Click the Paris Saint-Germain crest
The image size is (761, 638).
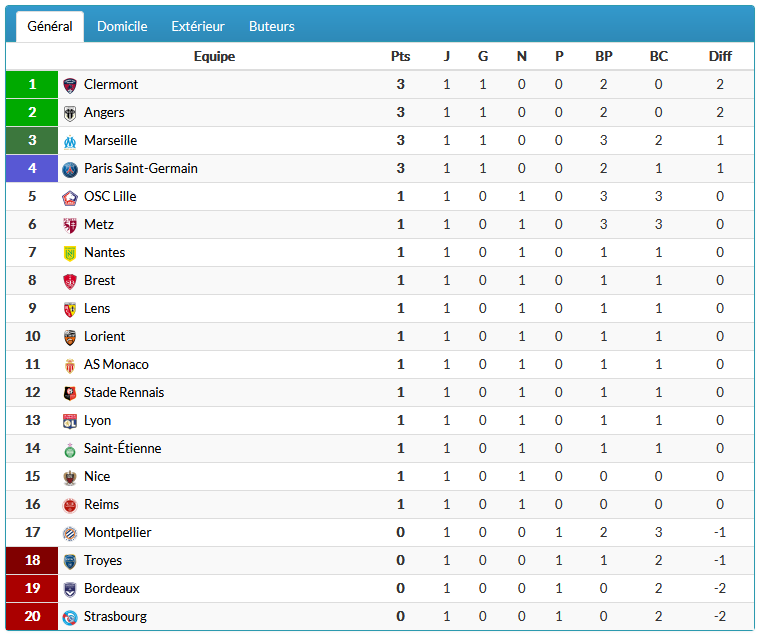70,169
